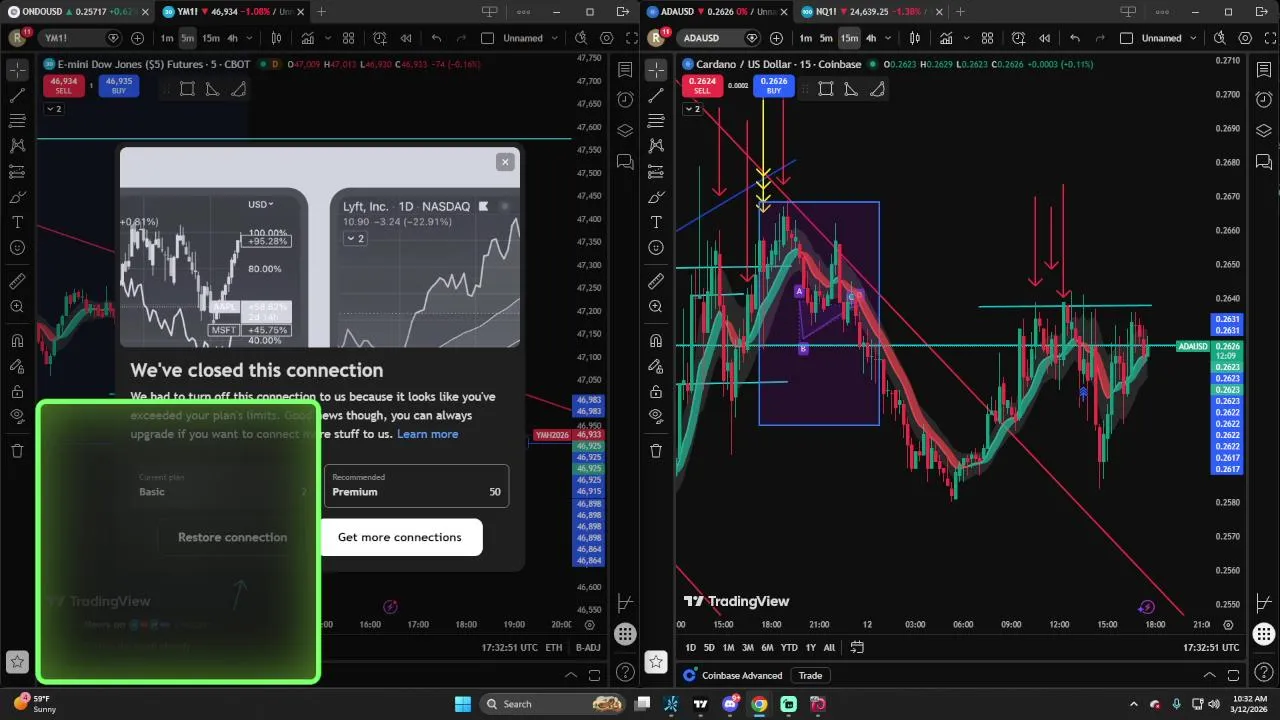Select 1m interval in ADAUSD window
The width and height of the screenshot is (1280, 720).
806,38
